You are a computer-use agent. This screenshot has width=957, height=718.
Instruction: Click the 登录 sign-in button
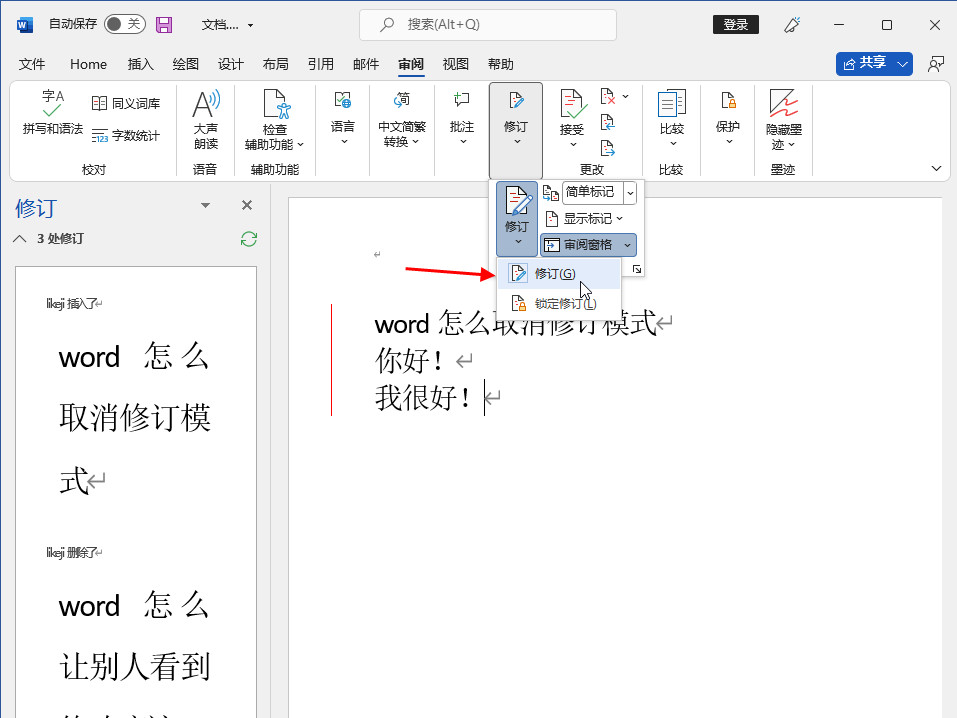pyautogui.click(x=735, y=24)
